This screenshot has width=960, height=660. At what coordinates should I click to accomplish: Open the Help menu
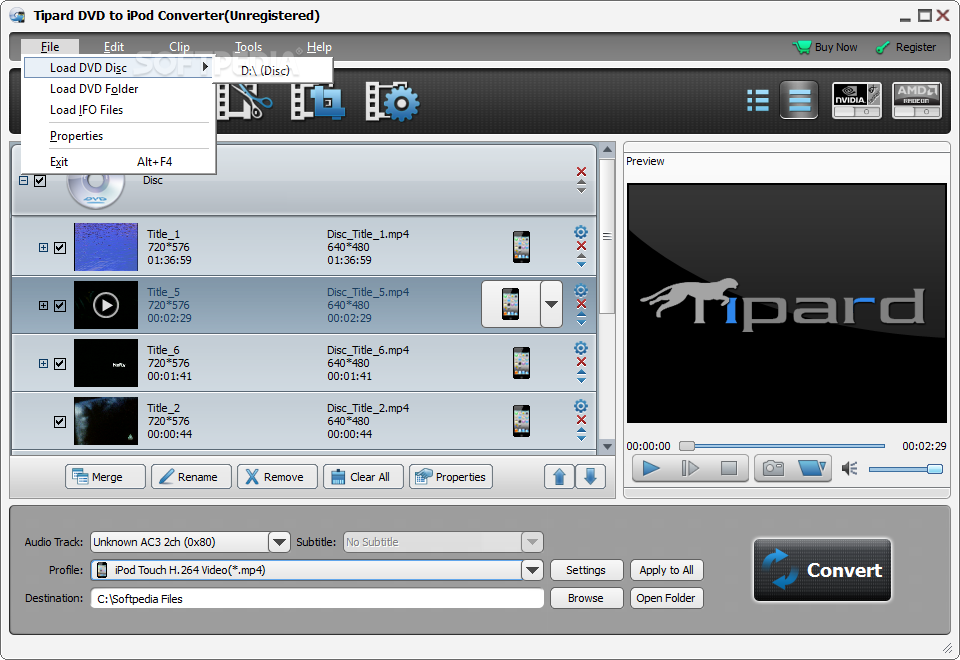pyautogui.click(x=319, y=47)
